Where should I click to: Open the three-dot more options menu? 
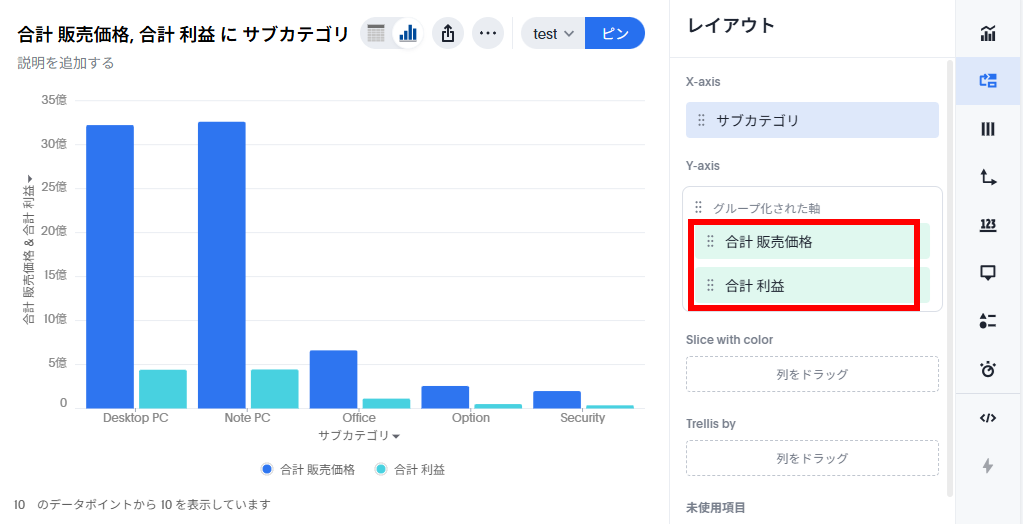click(488, 33)
